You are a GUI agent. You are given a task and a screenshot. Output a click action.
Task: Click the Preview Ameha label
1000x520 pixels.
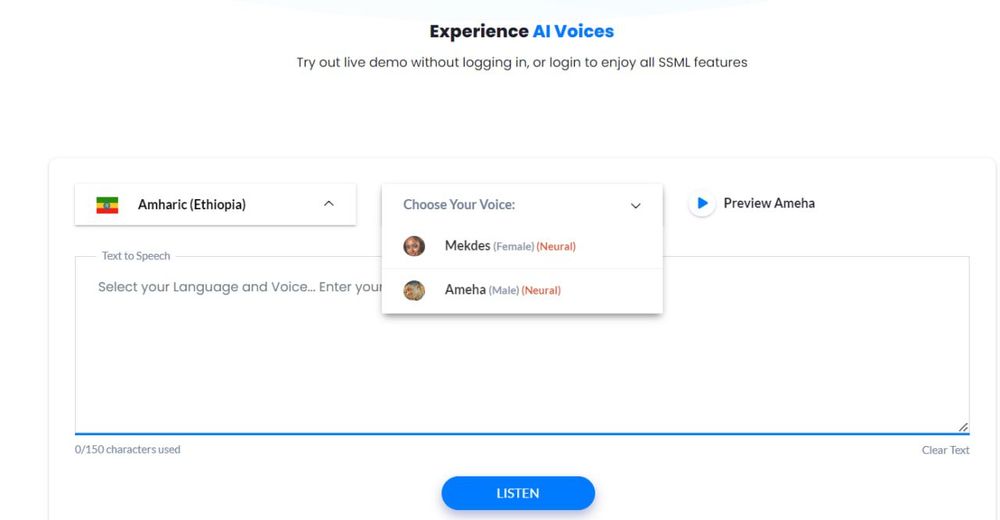point(769,203)
